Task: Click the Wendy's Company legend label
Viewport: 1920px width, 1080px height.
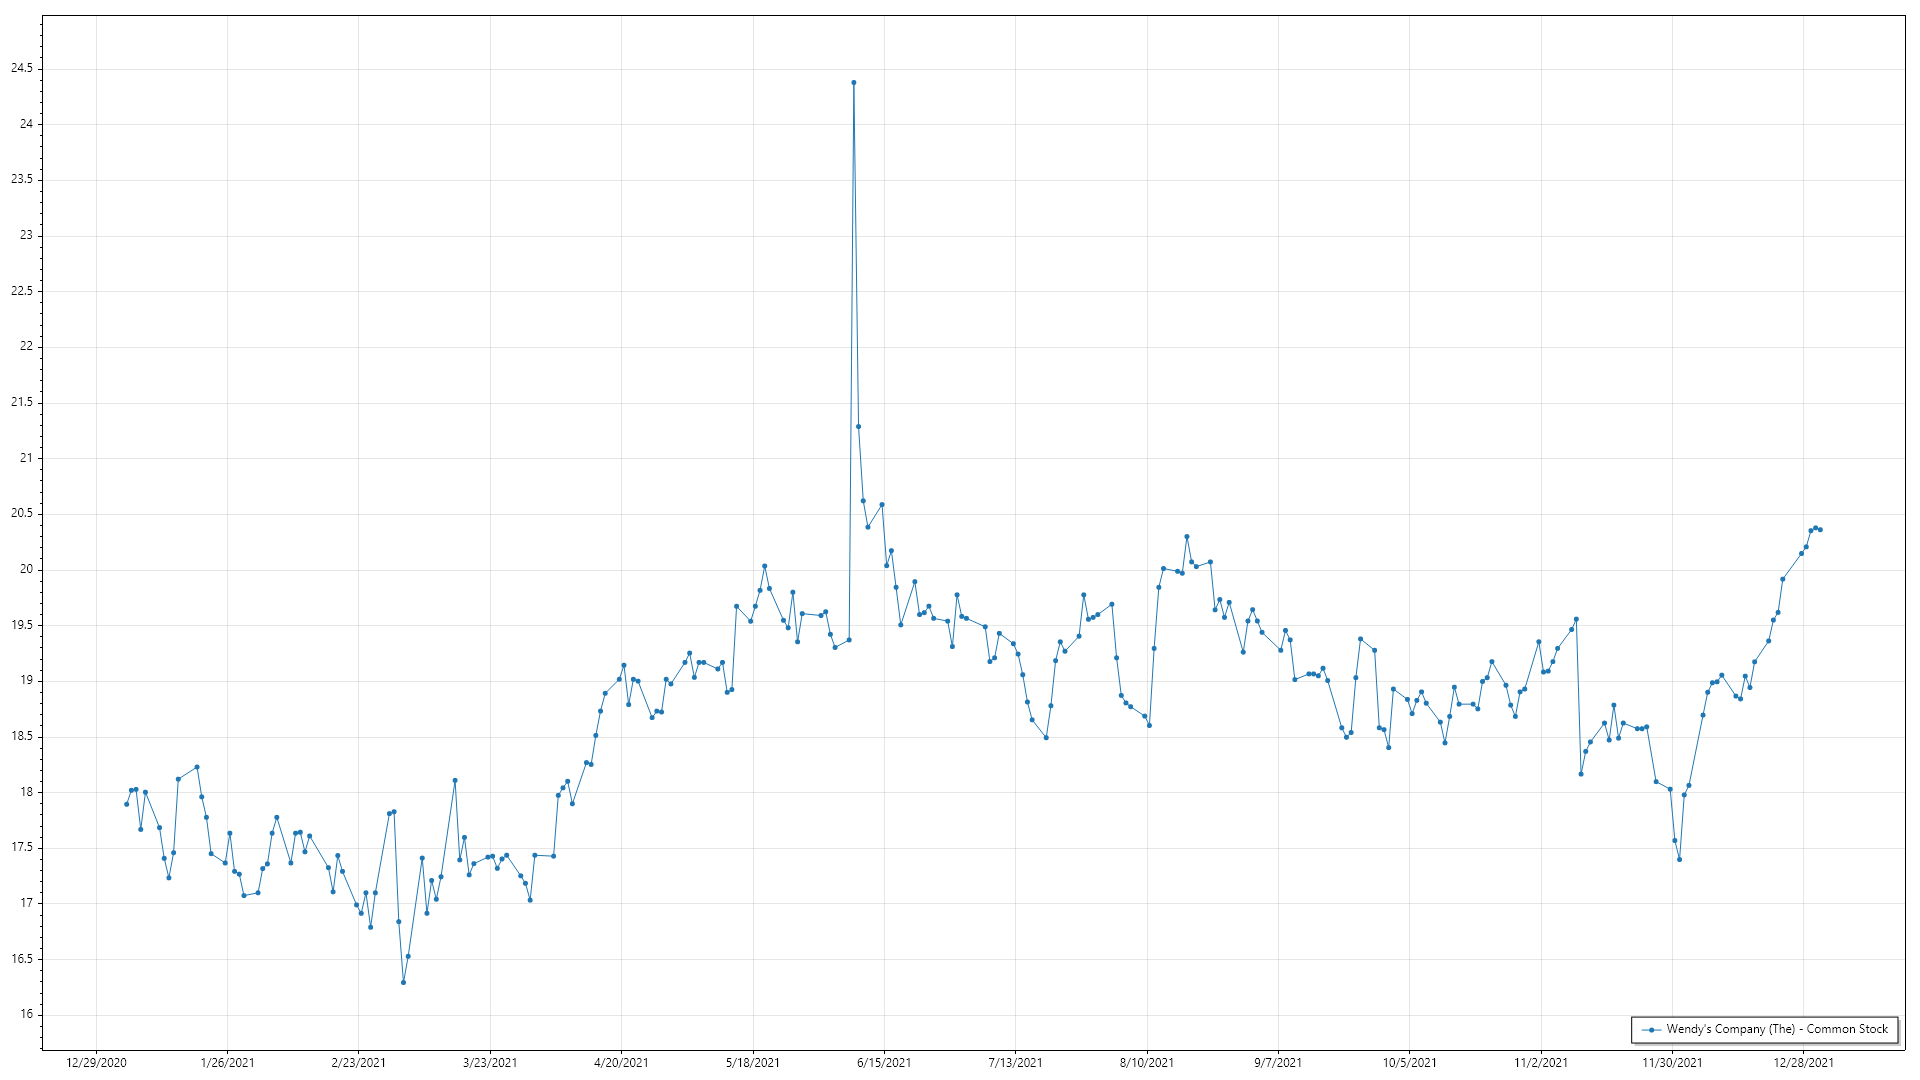Action: (1776, 1029)
